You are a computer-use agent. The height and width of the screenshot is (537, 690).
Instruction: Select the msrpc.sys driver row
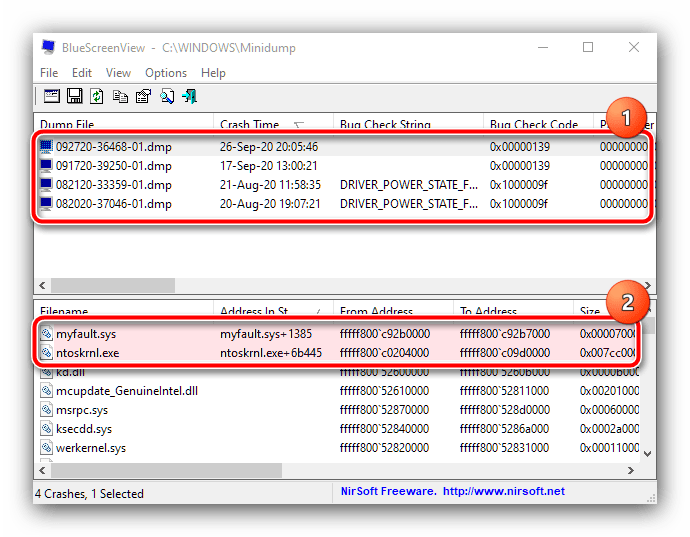(339, 410)
